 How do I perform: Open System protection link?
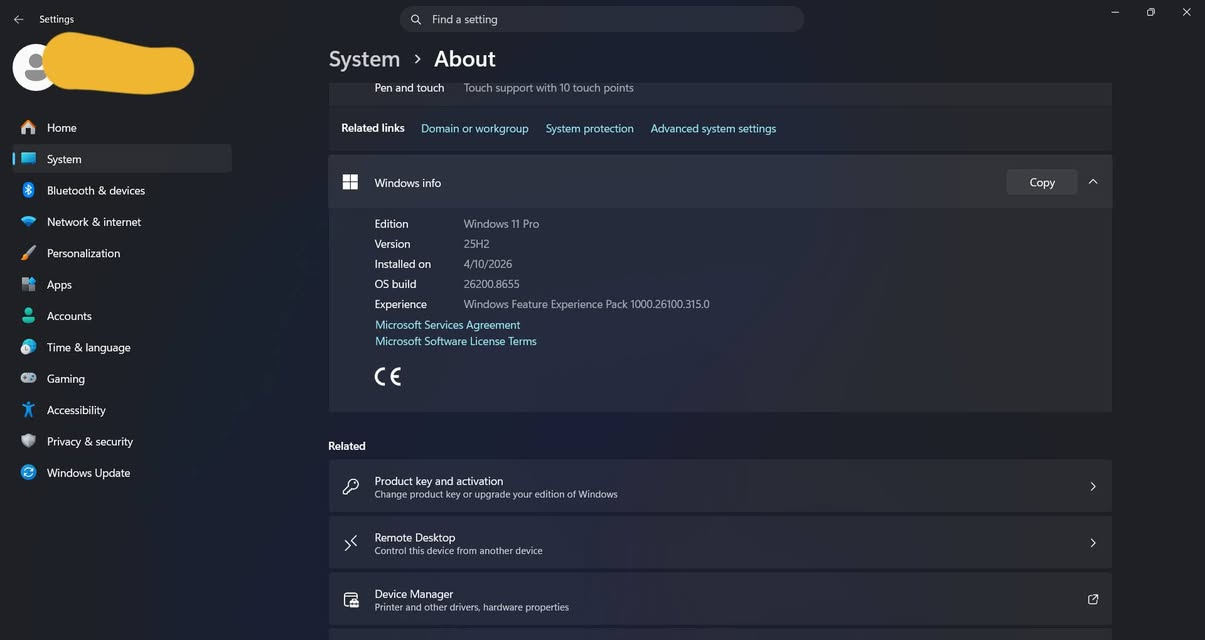[x=589, y=129]
